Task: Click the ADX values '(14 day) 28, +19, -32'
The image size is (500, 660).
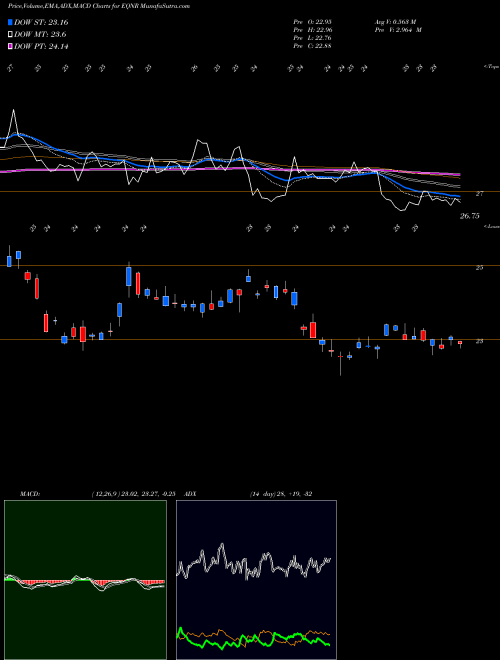Action: pyautogui.click(x=280, y=494)
